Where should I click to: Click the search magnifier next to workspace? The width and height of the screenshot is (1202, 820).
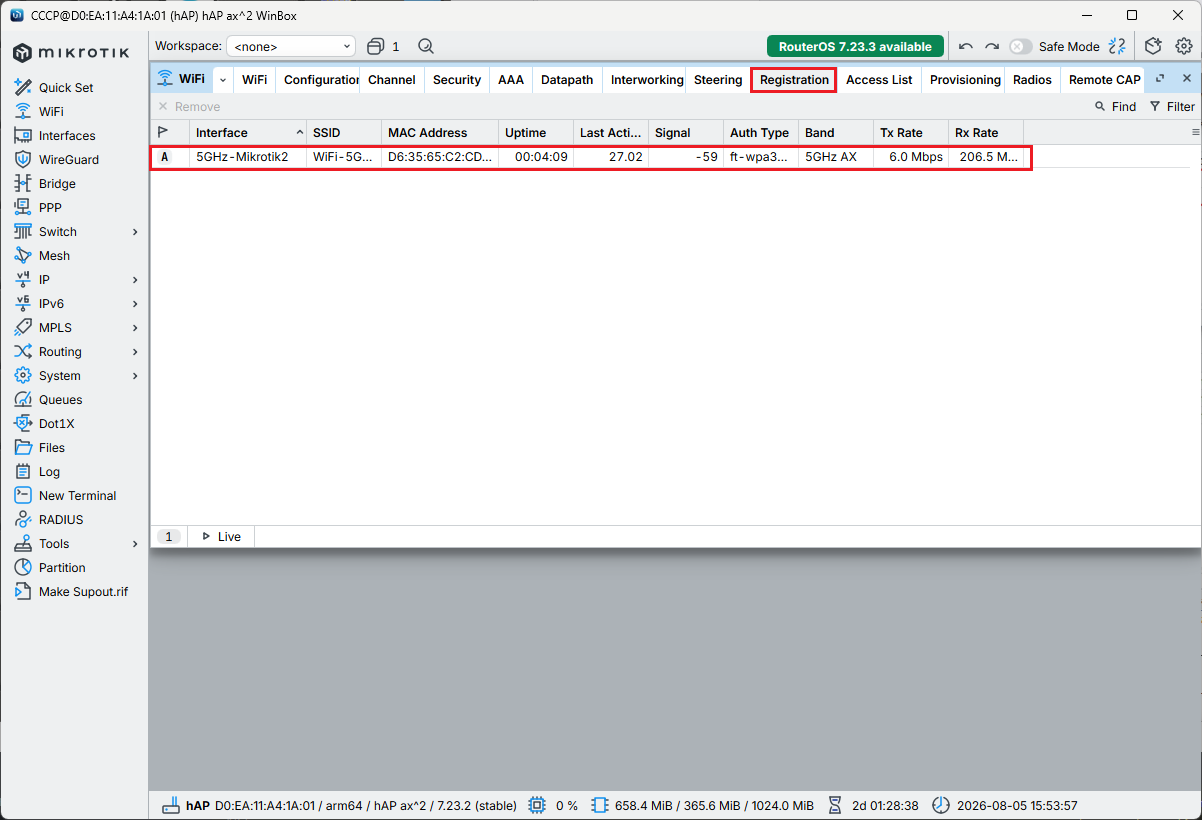(426, 46)
